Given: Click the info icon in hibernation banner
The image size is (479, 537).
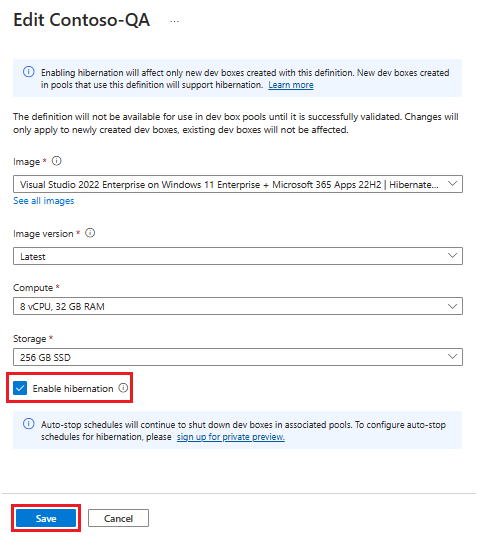Looking at the screenshot, I should coord(29,72).
